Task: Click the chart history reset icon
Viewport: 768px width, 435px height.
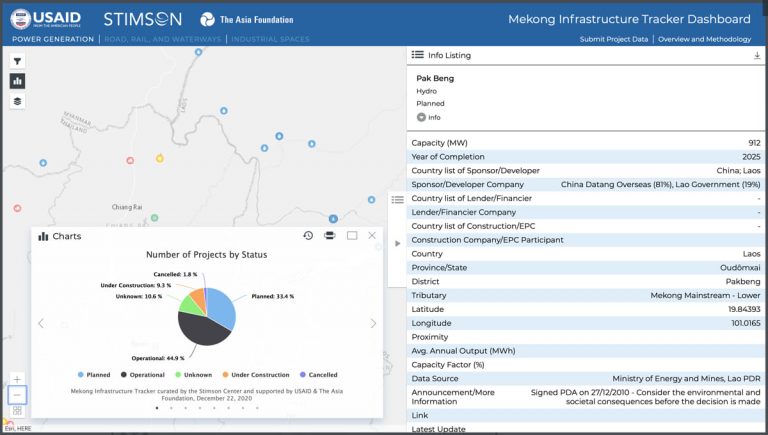Action: (308, 236)
